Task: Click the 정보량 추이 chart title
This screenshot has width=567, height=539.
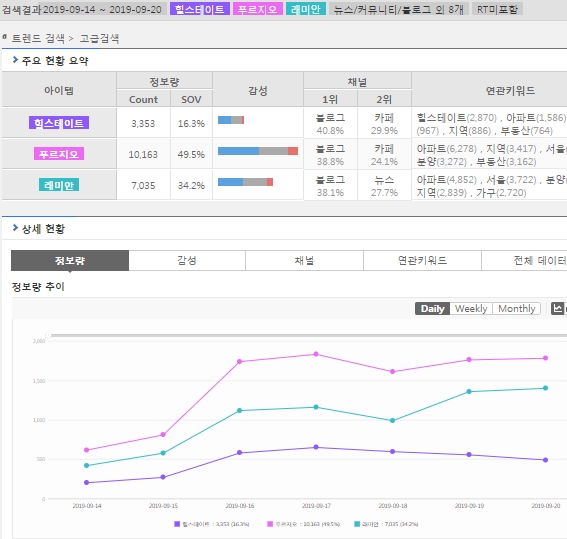Action: pos(38,287)
